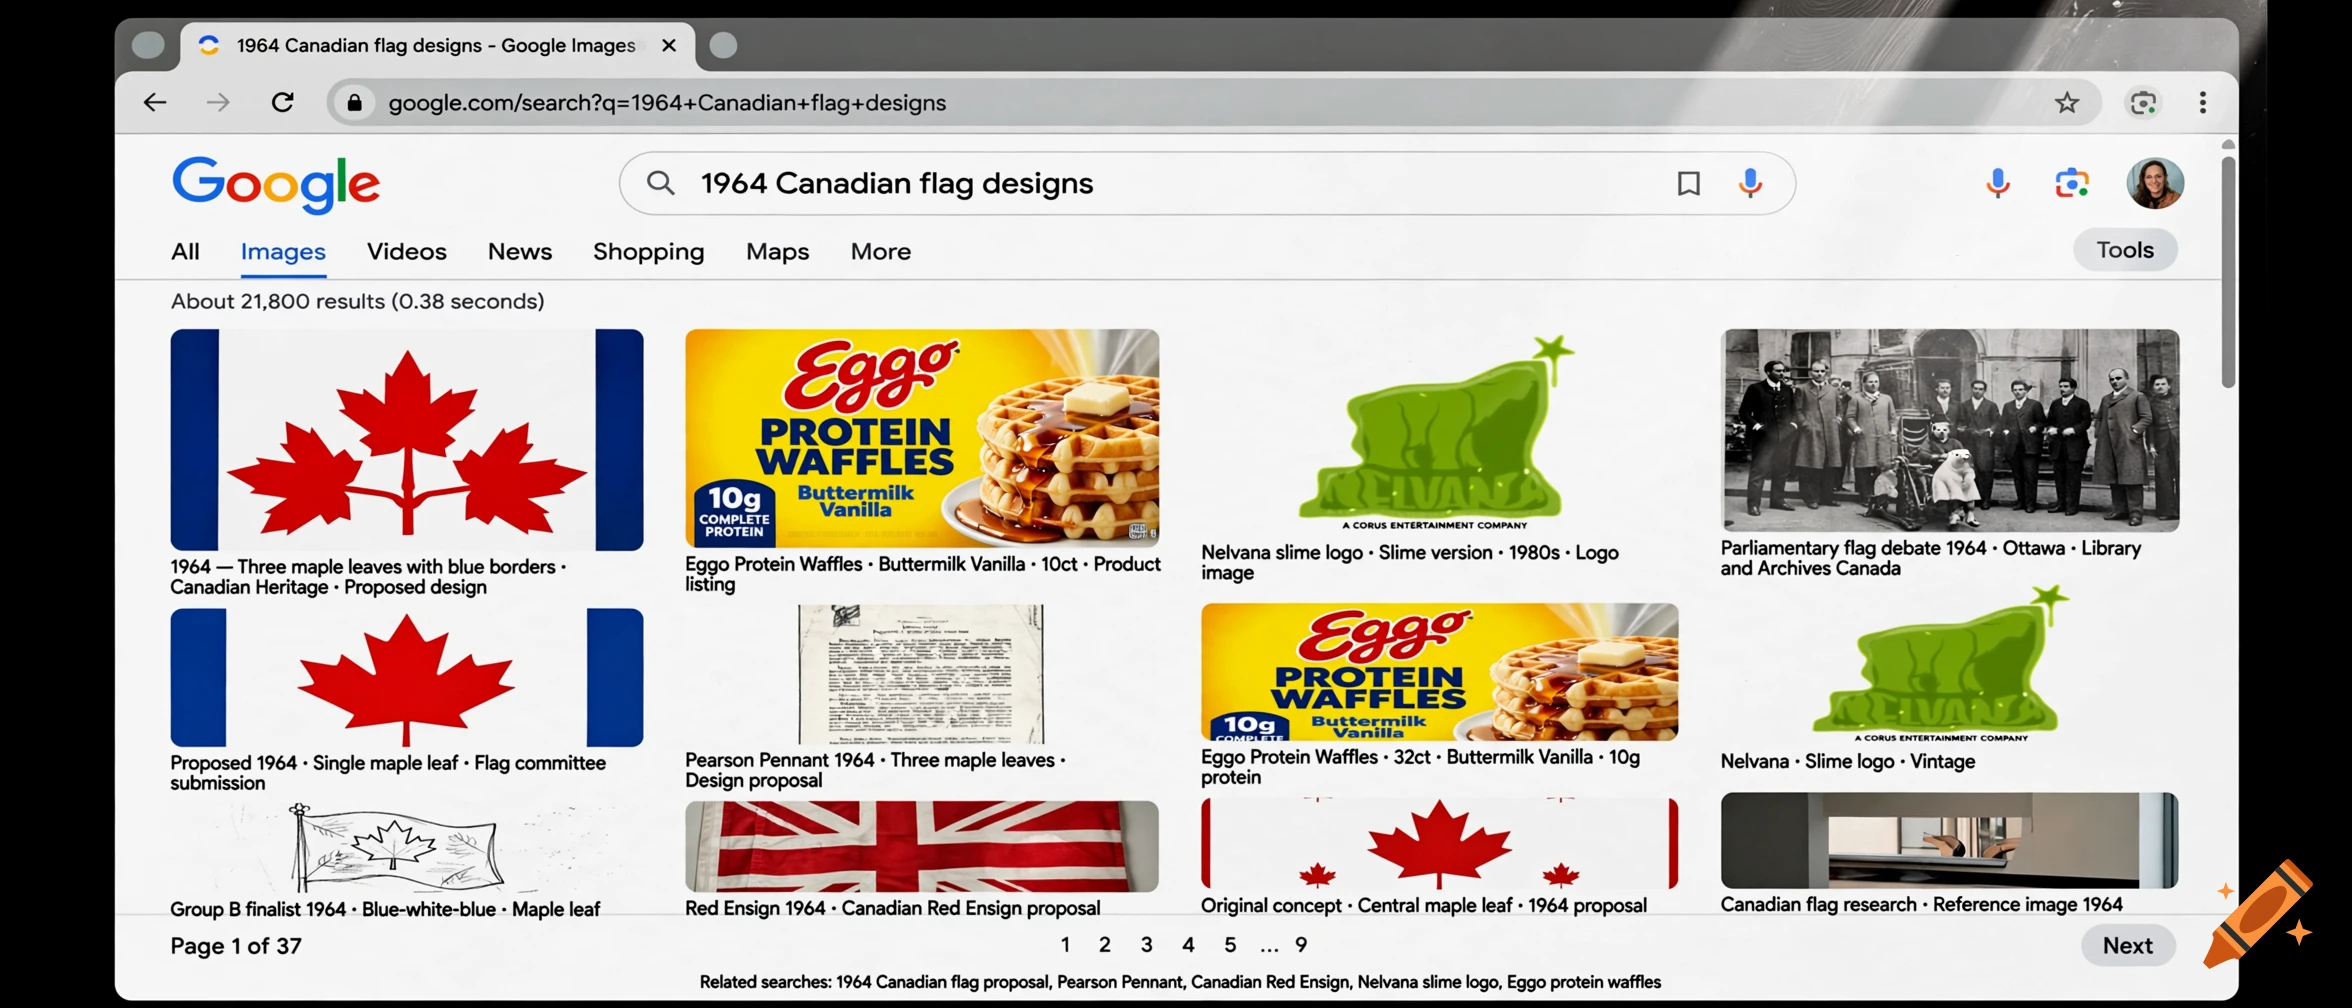
Task: Click the Next page button
Action: (2127, 945)
